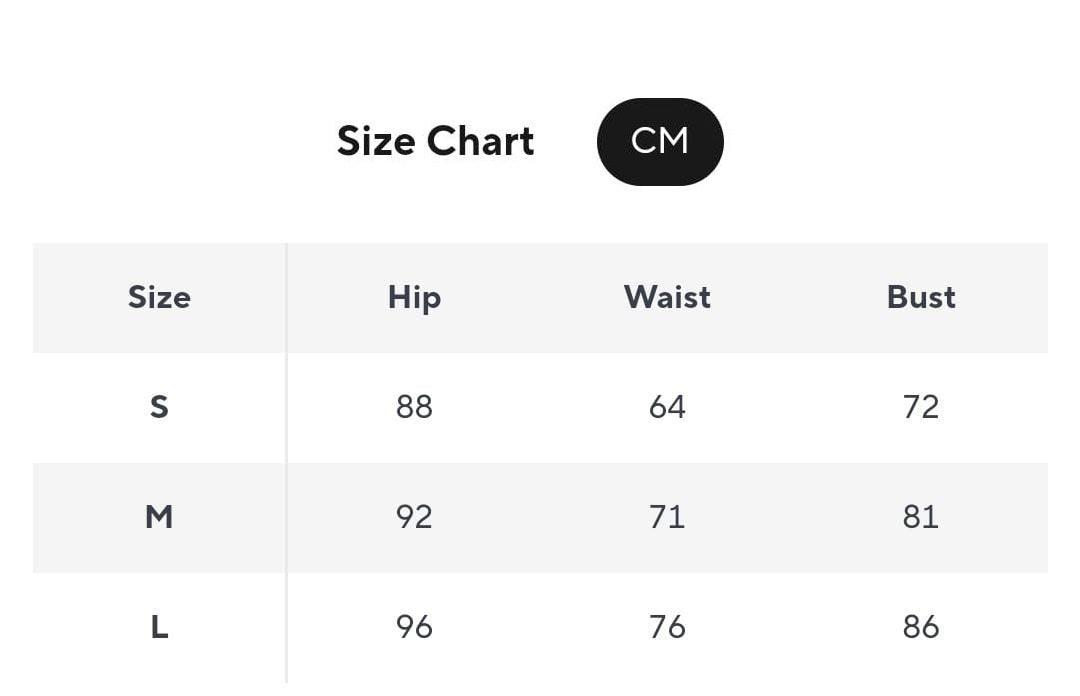The height and width of the screenshot is (696, 1080).
Task: Select the Bust column header
Action: point(921,297)
